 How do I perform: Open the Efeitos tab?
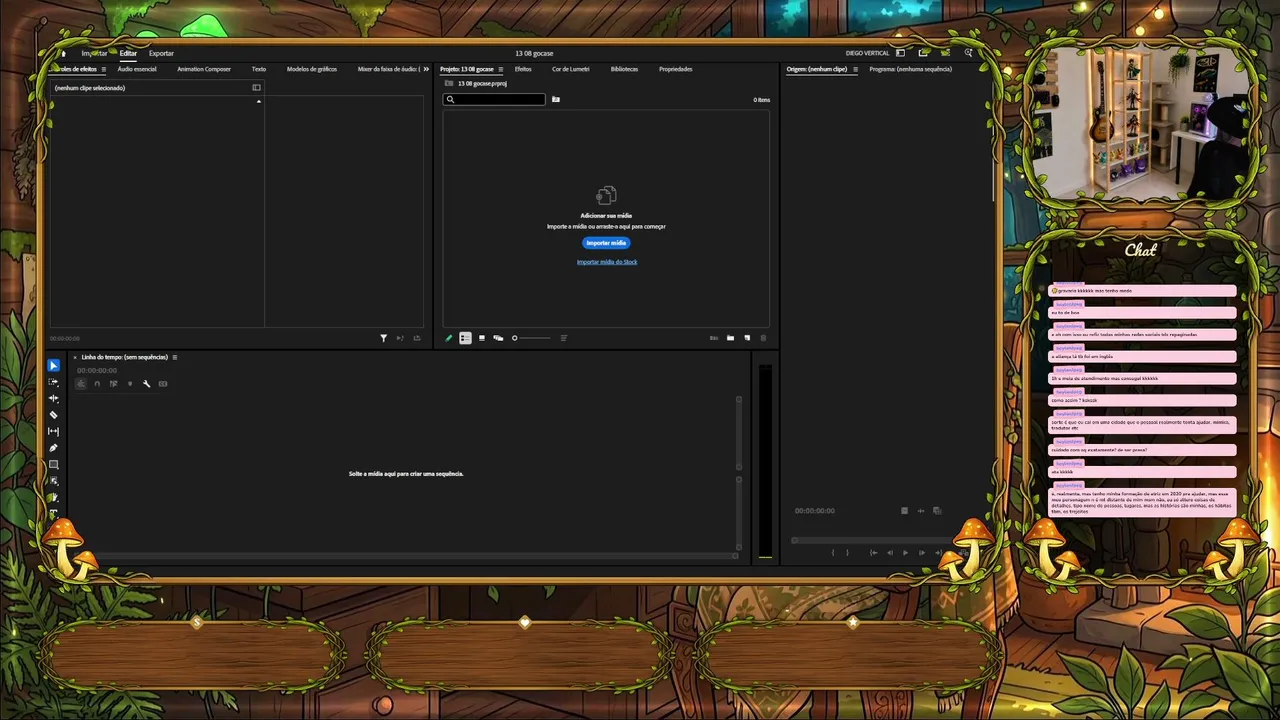click(523, 69)
